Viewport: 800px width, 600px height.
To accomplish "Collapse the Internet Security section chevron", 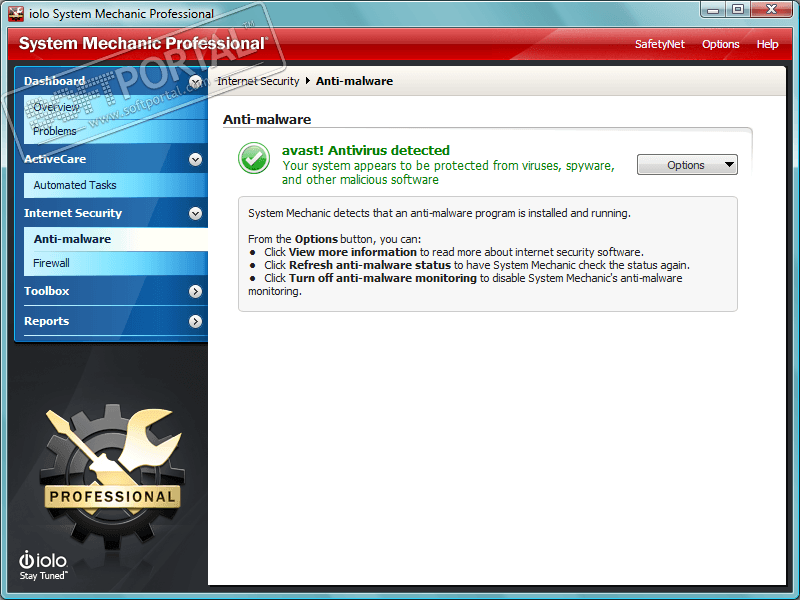I will point(195,213).
